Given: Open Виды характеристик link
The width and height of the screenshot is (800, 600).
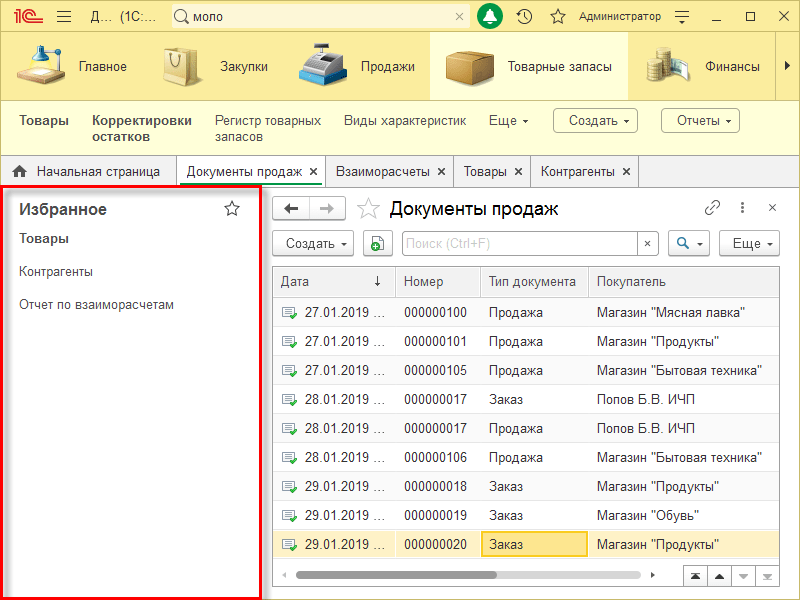Looking at the screenshot, I should coord(405,121).
